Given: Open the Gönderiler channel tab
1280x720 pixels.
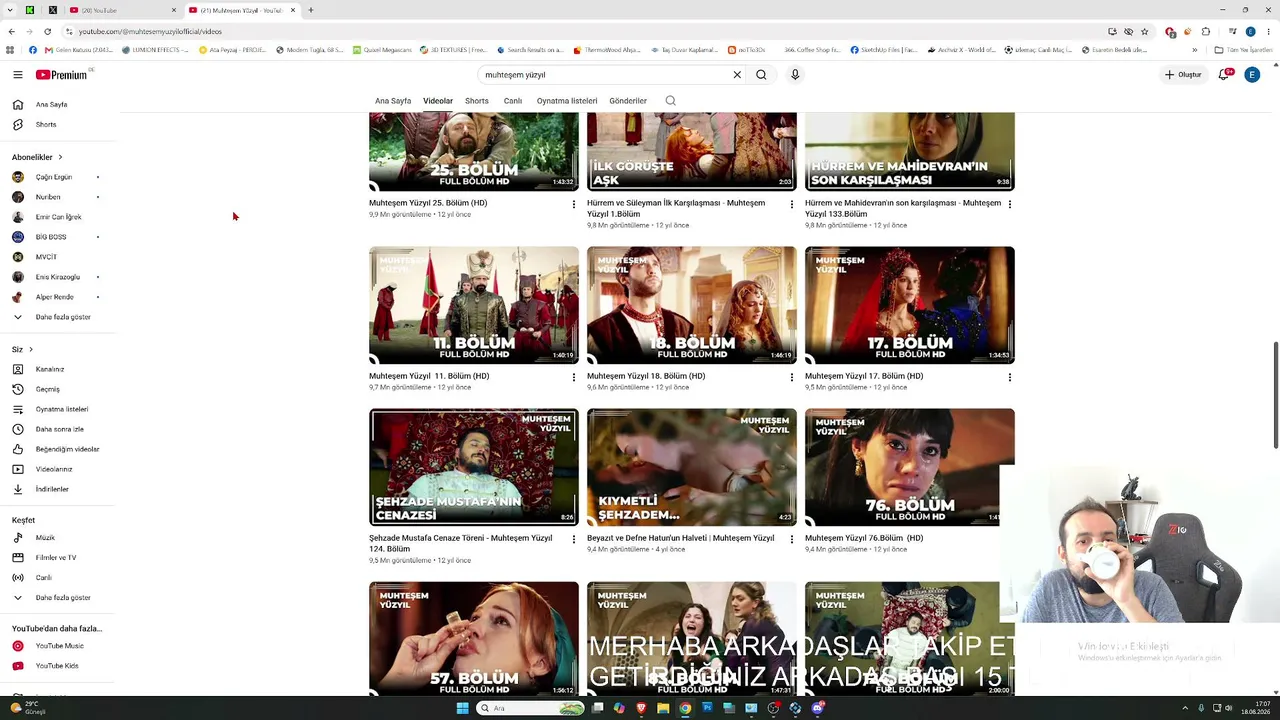Looking at the screenshot, I should (x=628, y=101).
